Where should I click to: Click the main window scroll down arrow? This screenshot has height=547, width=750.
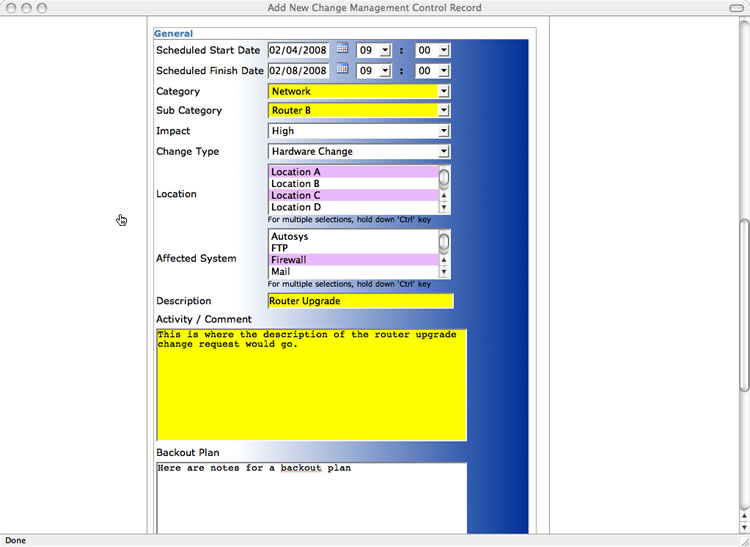point(745,527)
